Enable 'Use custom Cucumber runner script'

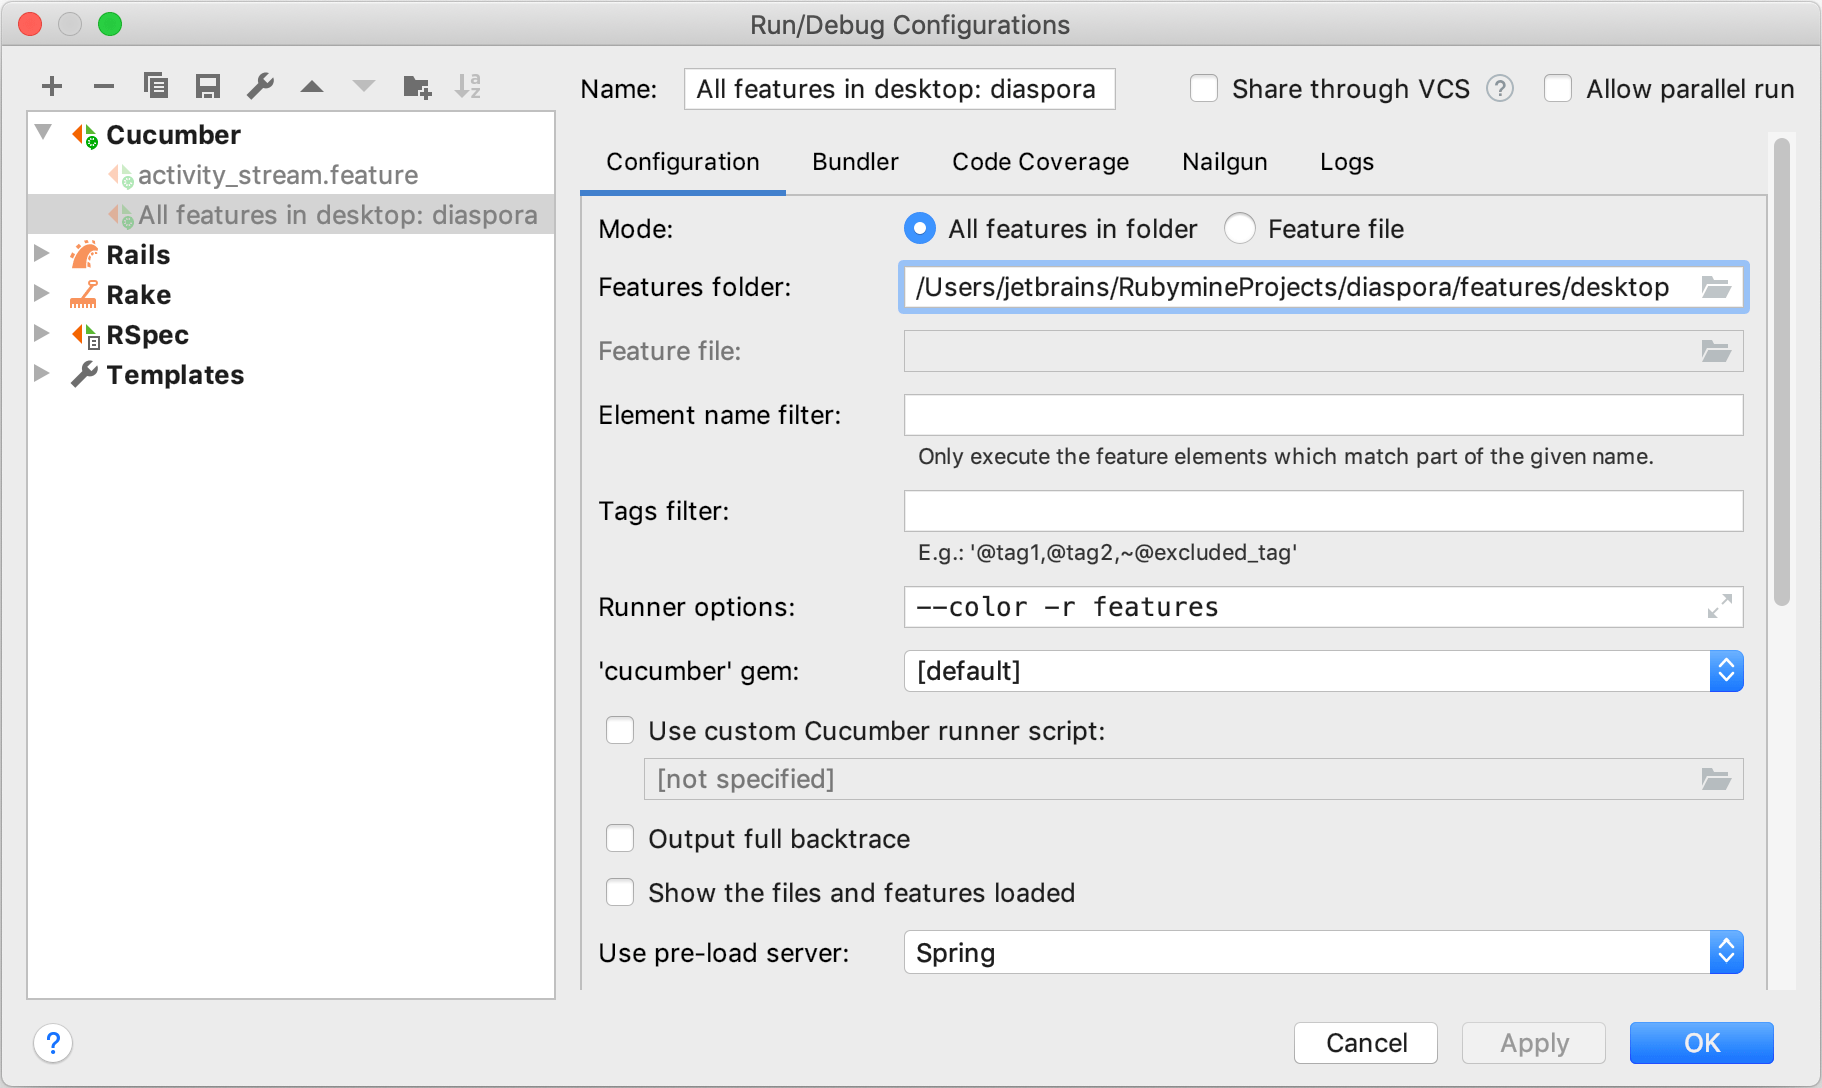(620, 731)
